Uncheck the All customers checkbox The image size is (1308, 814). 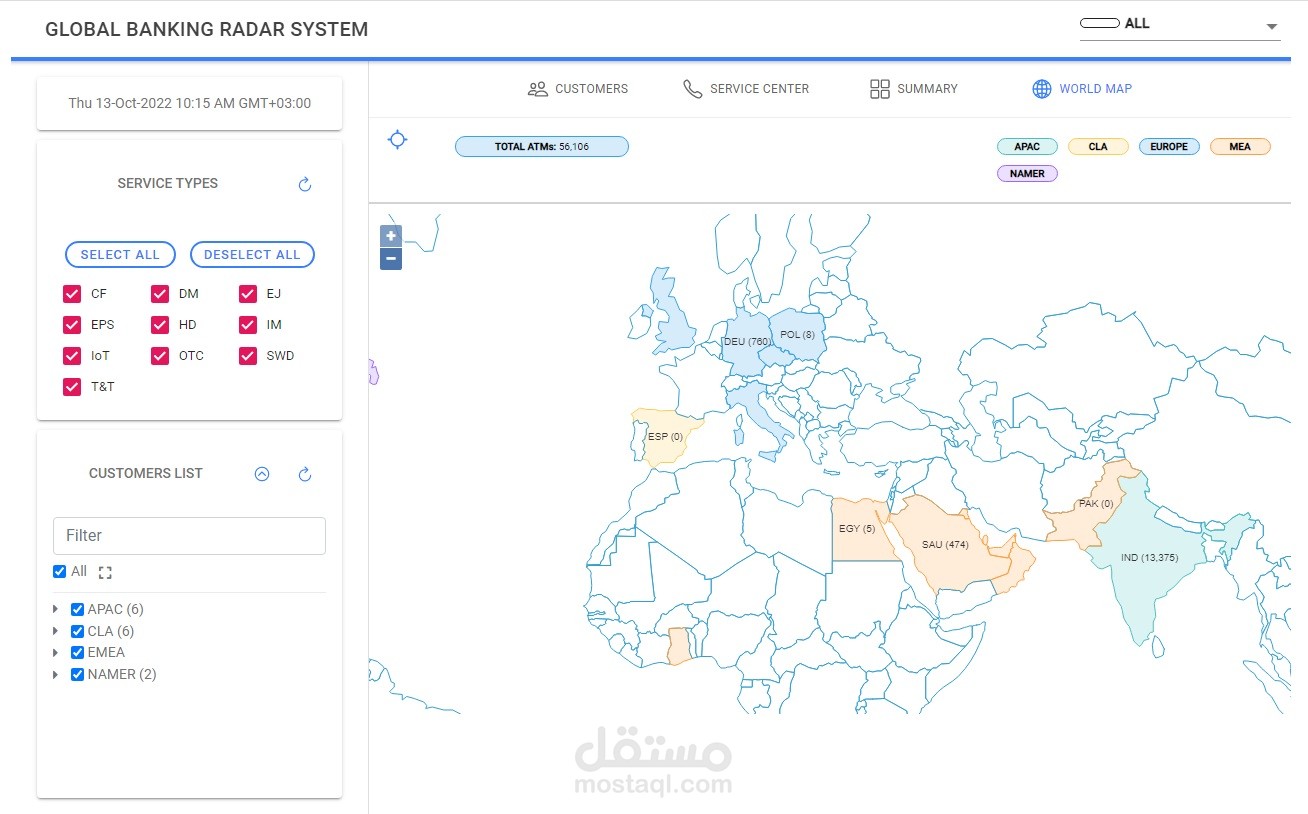tap(60, 571)
